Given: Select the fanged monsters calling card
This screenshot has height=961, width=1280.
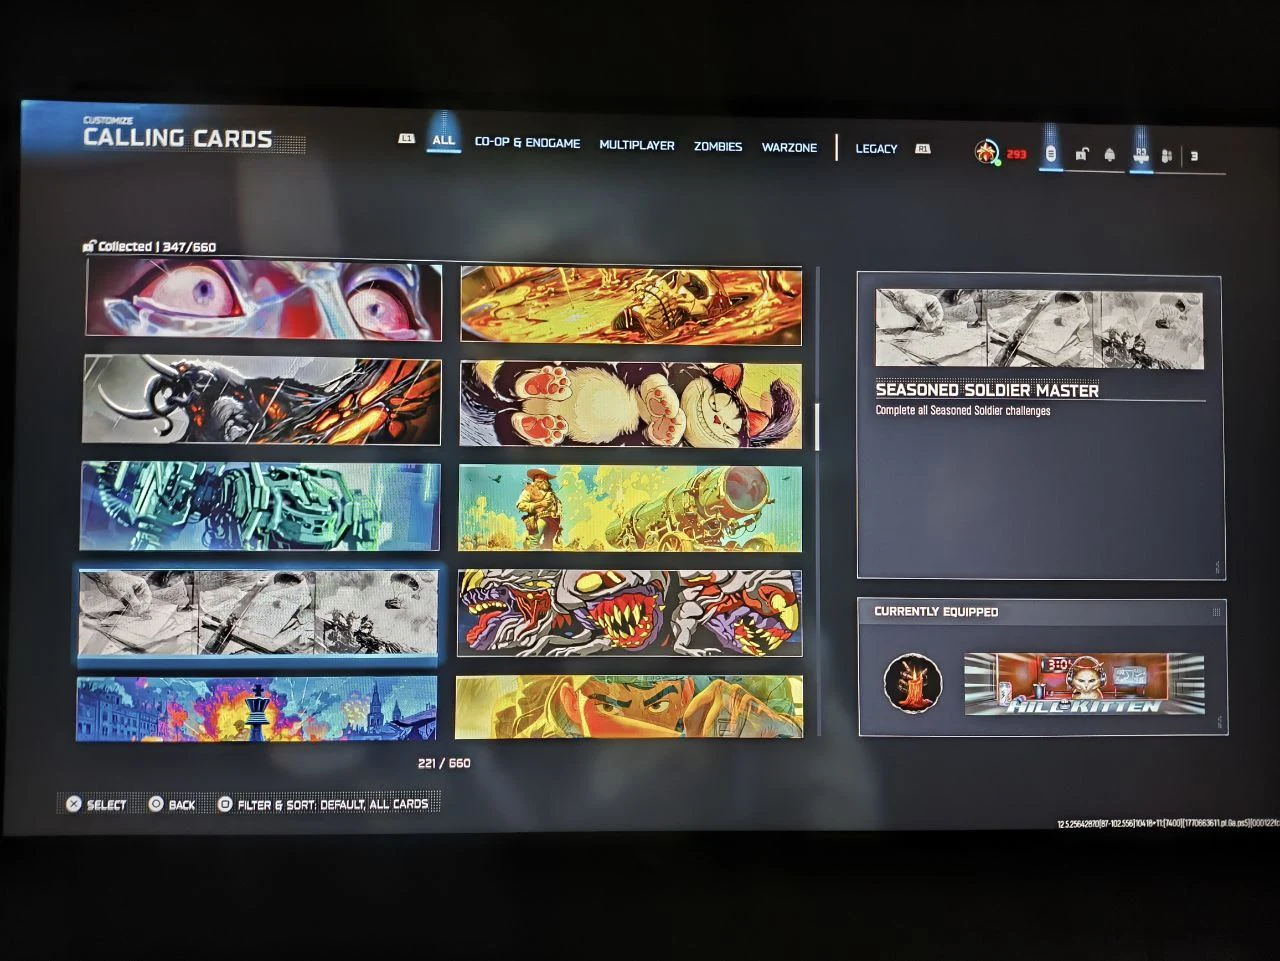Looking at the screenshot, I should (x=630, y=613).
